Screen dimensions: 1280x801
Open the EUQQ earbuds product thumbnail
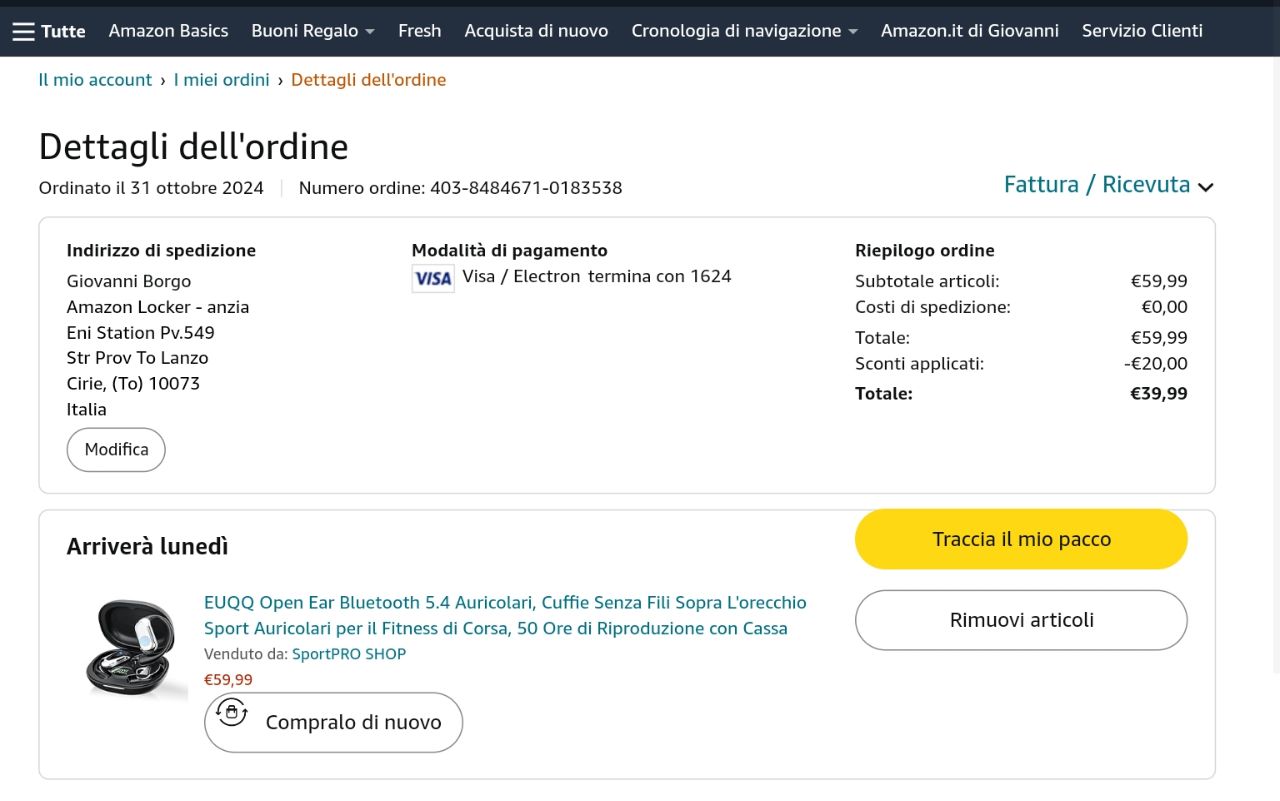coord(131,648)
